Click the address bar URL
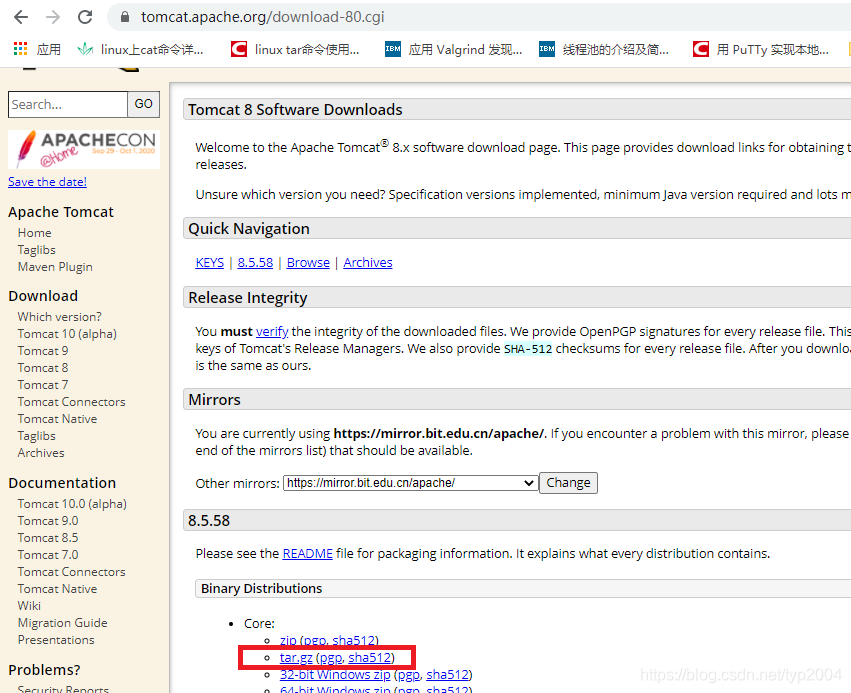This screenshot has width=851, height=693. pyautogui.click(x=263, y=17)
